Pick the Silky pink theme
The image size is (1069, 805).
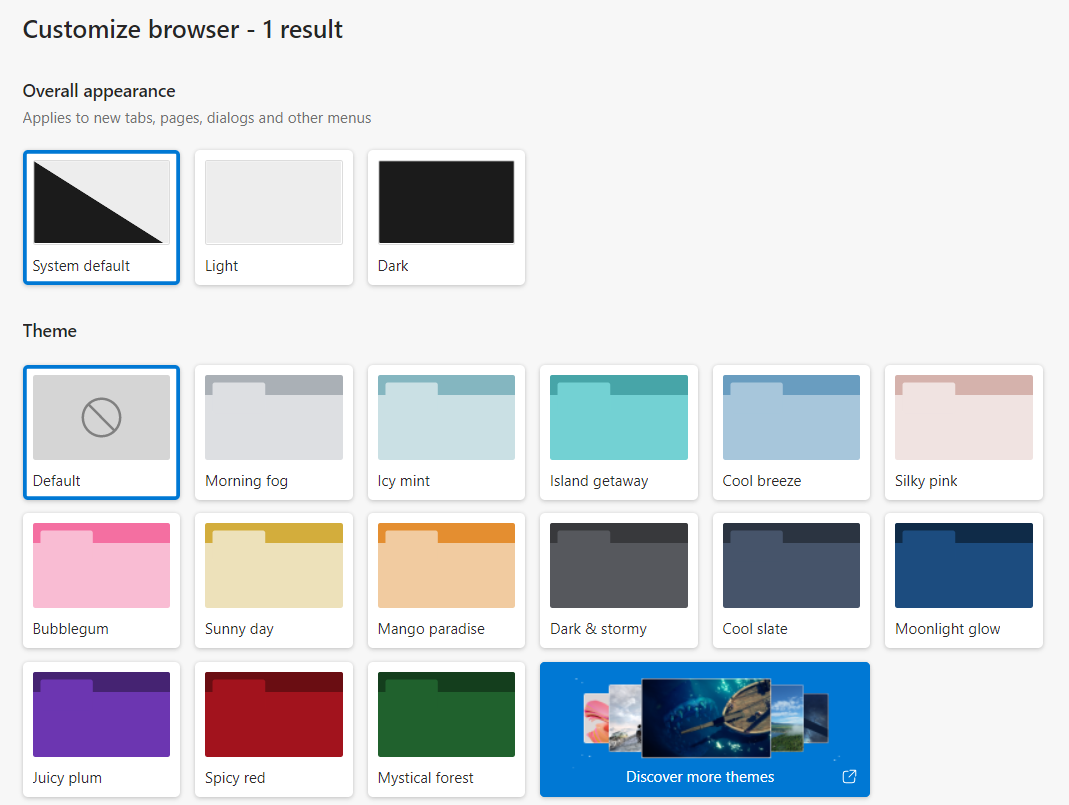tap(964, 433)
